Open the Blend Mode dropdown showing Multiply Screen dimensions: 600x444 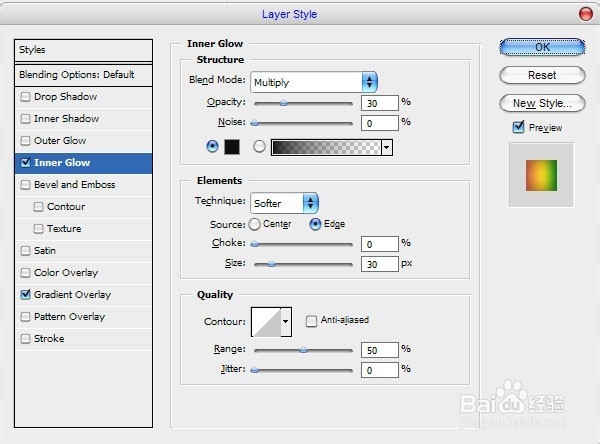tap(314, 82)
